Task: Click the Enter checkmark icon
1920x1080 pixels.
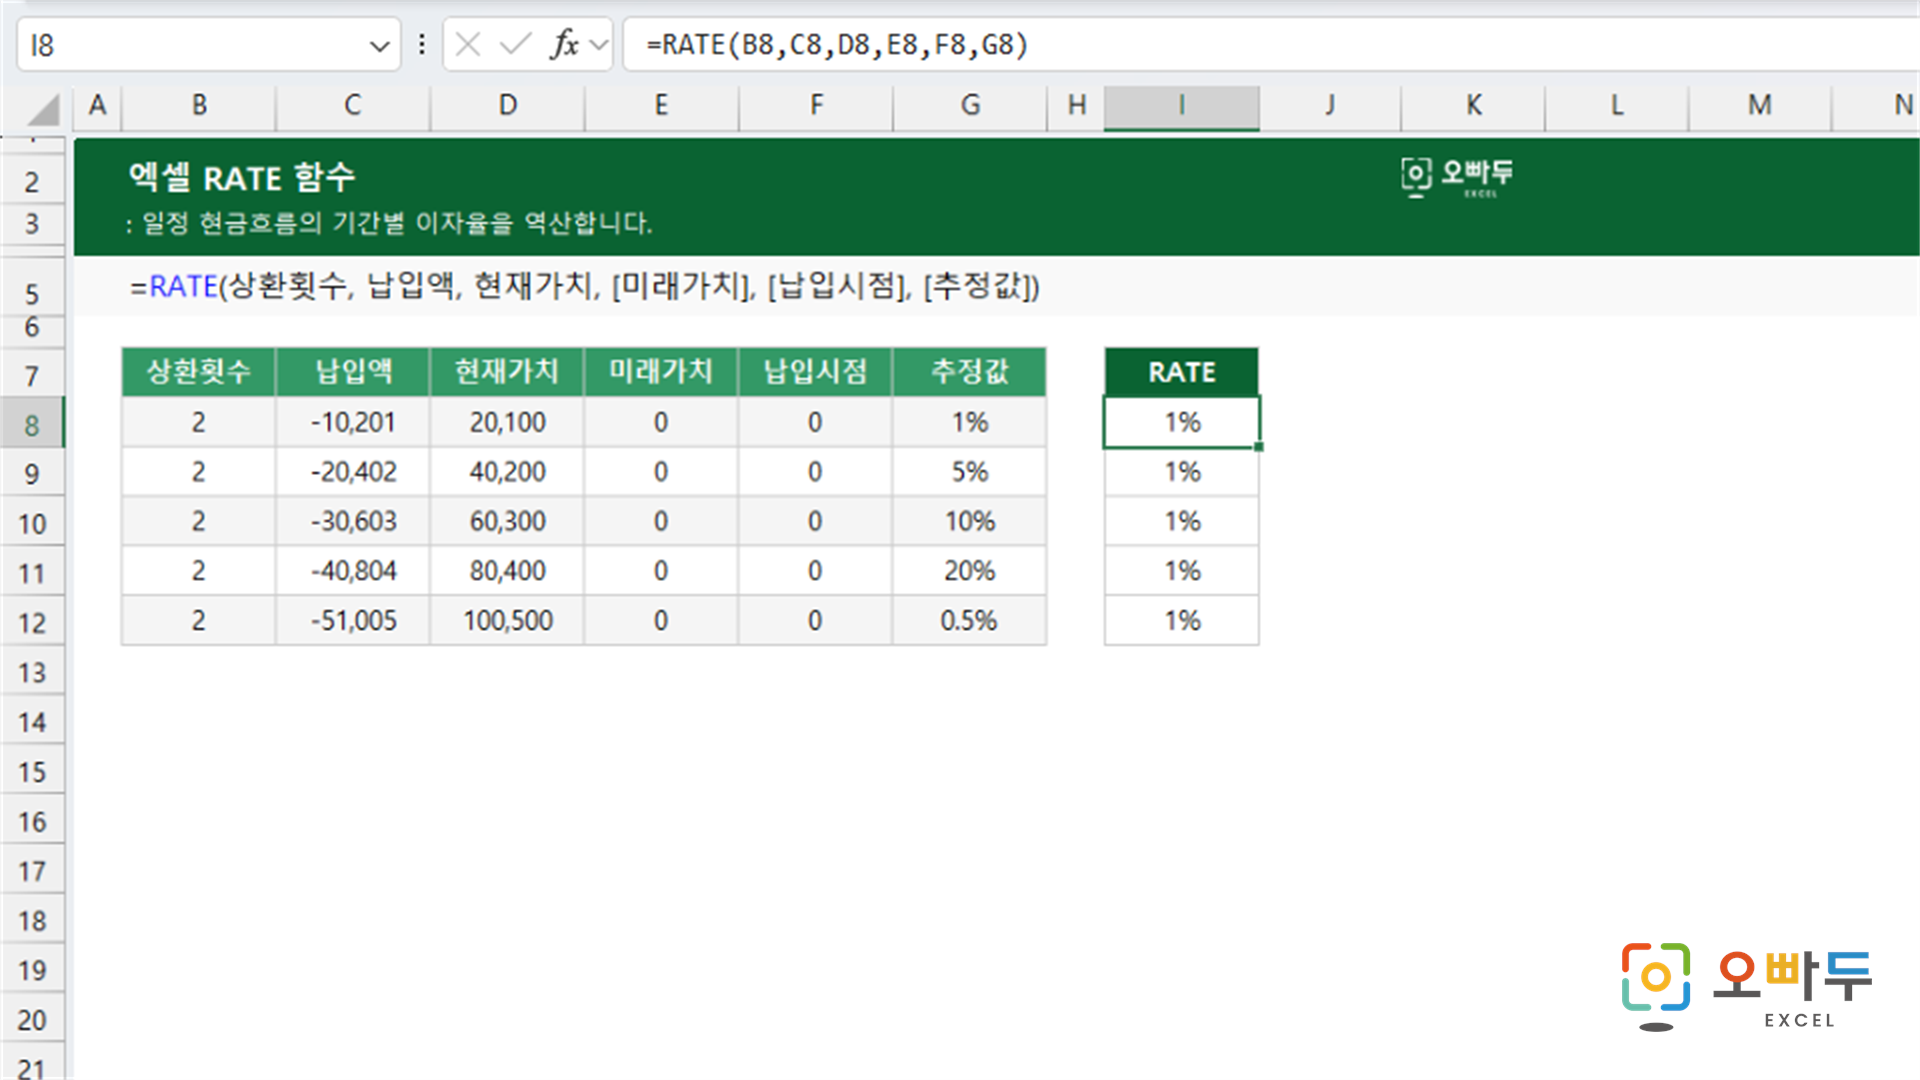Action: (x=515, y=44)
